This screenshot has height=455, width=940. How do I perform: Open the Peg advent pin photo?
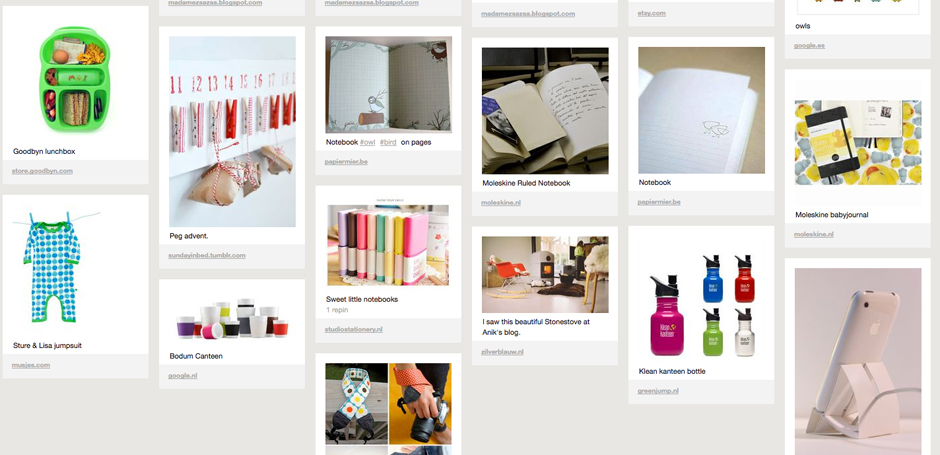pos(232,131)
